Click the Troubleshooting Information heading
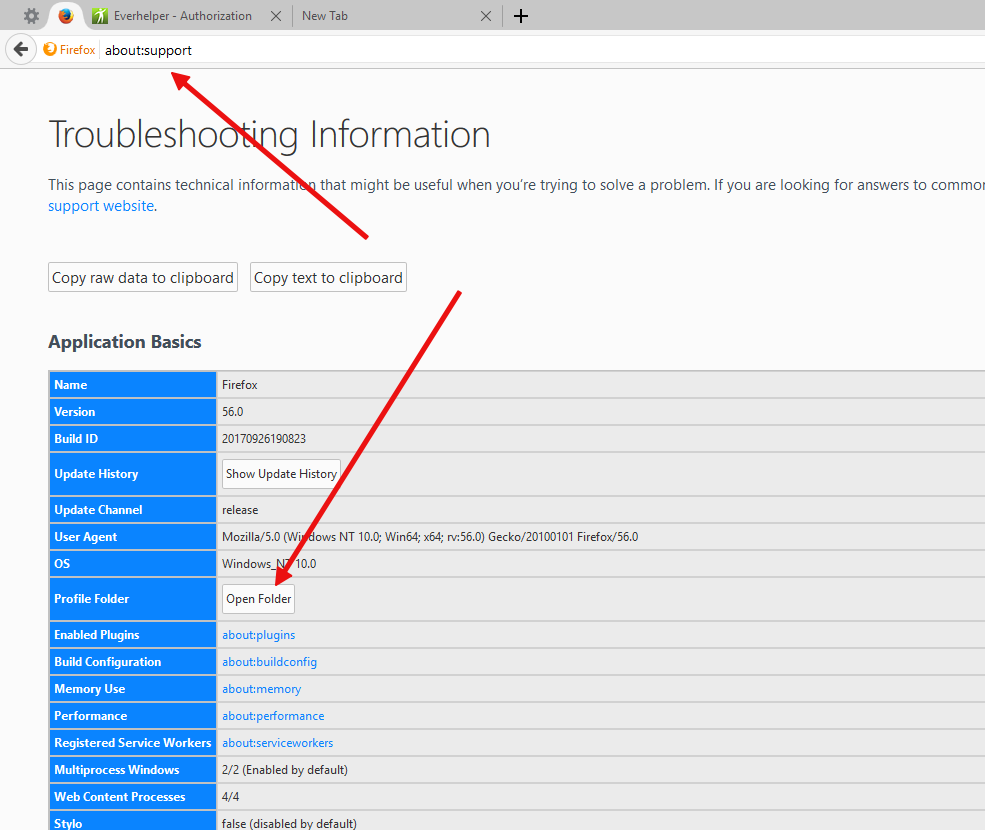This screenshot has width=985, height=830. (x=269, y=134)
